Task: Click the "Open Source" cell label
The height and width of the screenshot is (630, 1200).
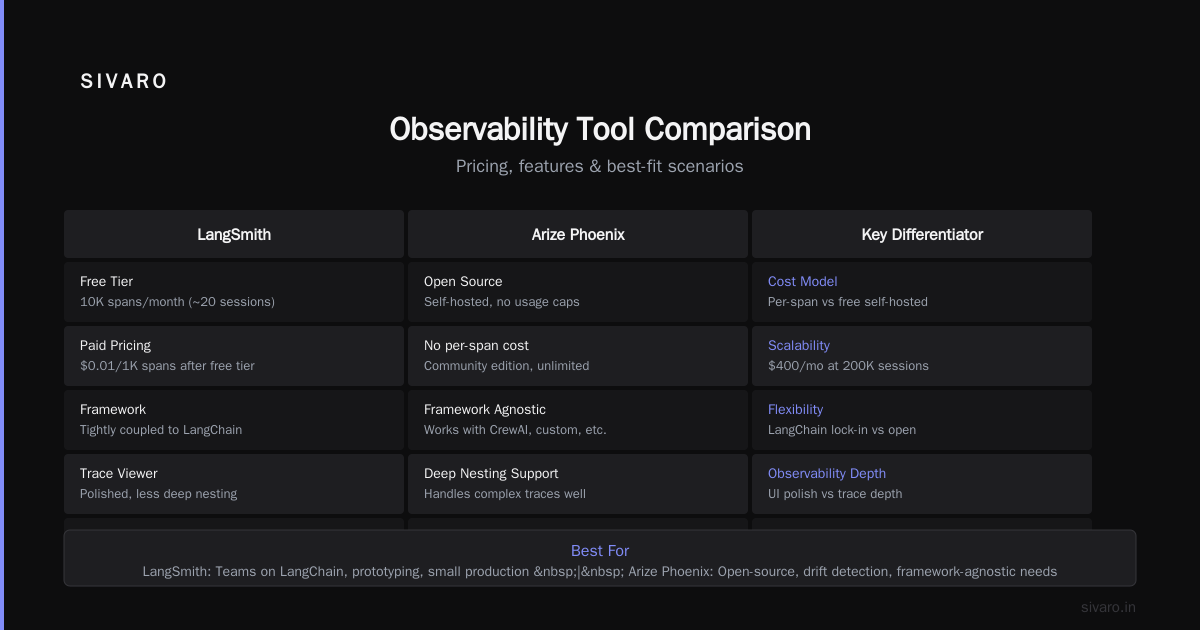Action: [x=463, y=282]
